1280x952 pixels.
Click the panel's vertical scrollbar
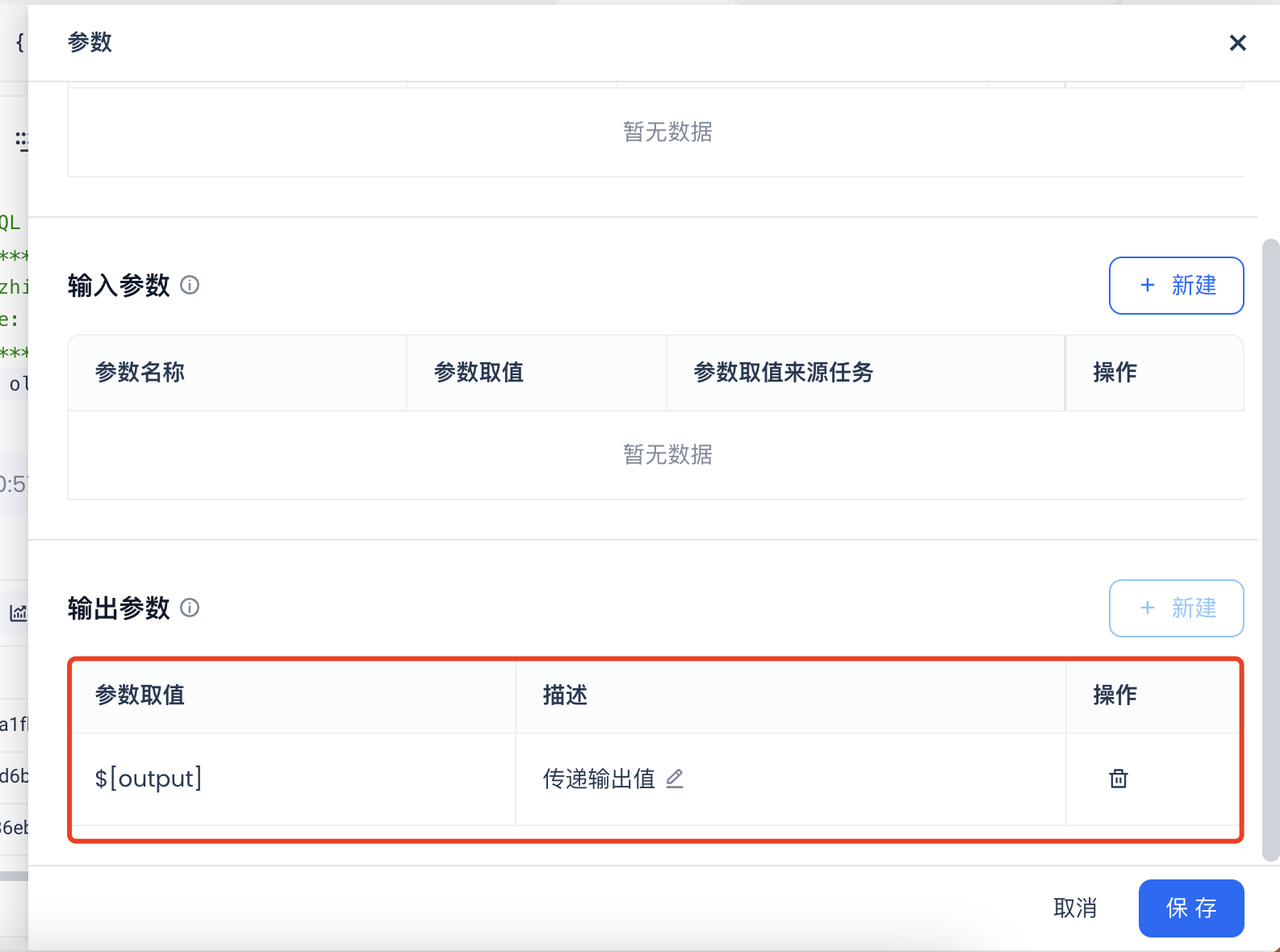point(1270,550)
